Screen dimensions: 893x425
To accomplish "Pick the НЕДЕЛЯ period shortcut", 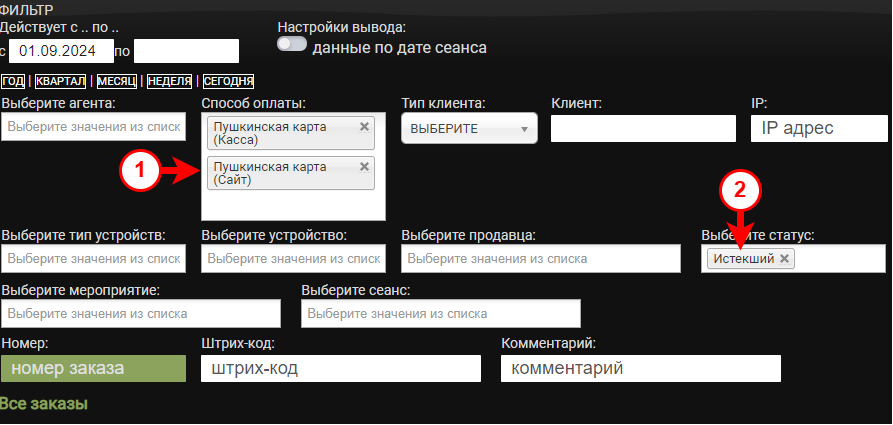I will point(168,81).
